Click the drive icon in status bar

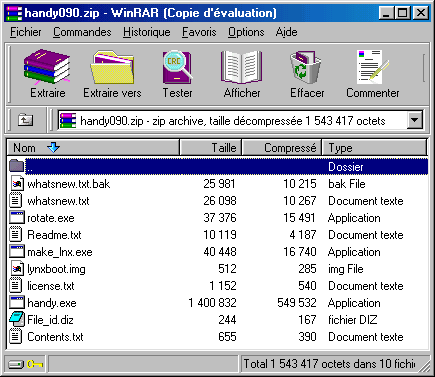tap(16, 364)
